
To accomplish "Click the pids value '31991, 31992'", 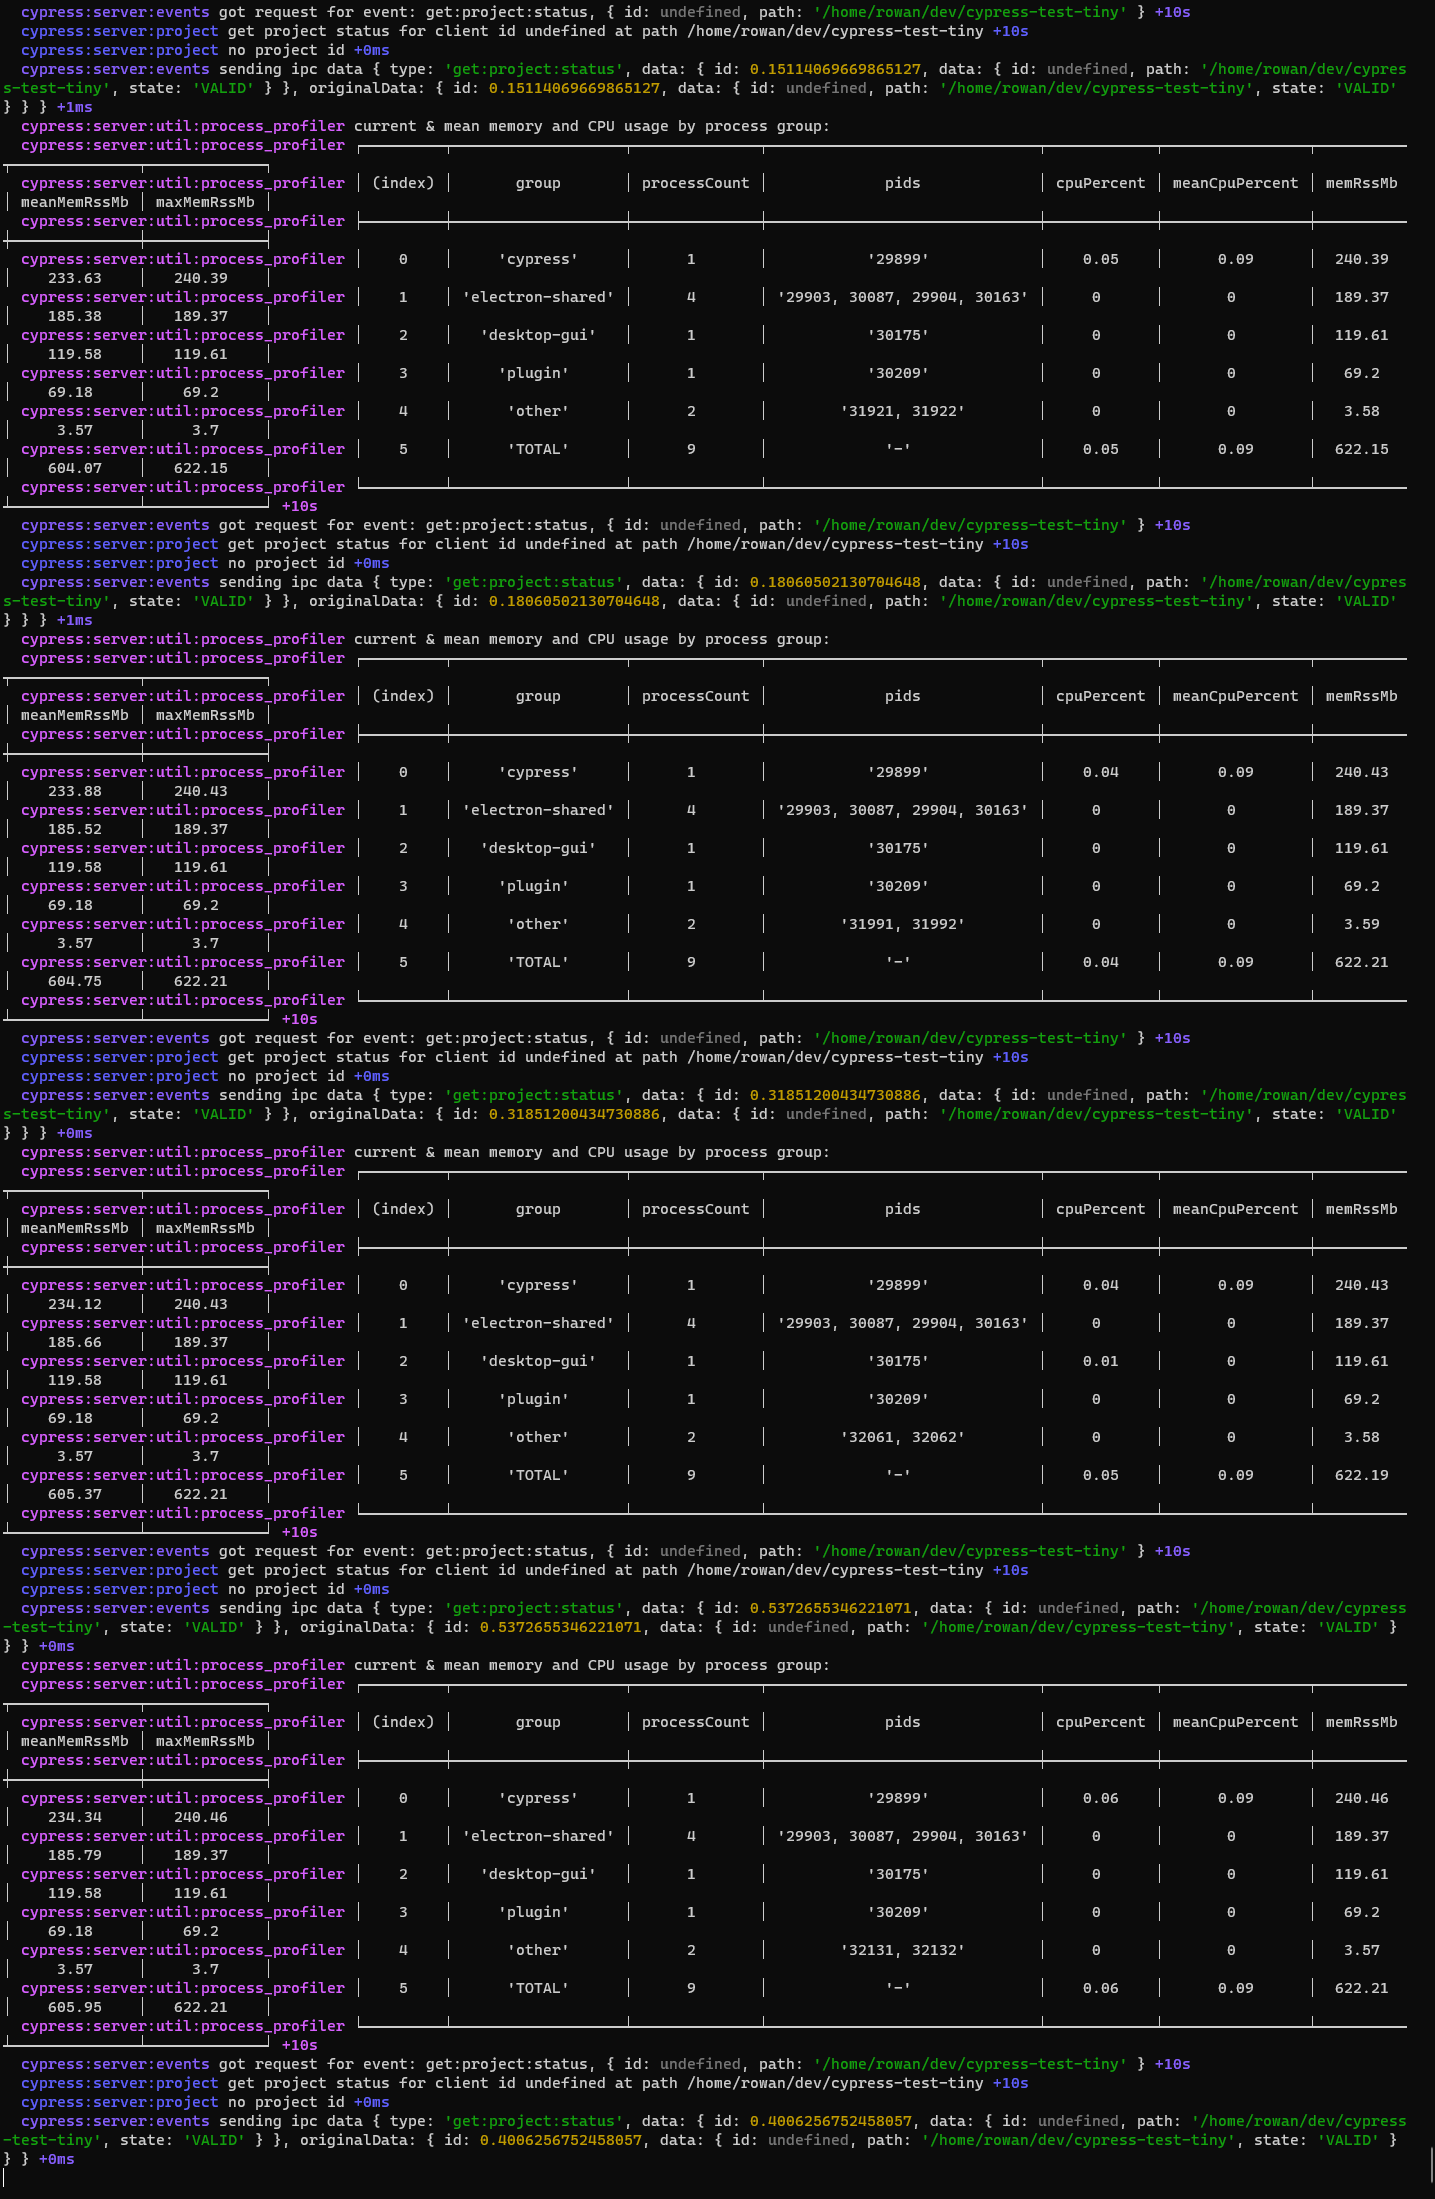I will tap(902, 924).
